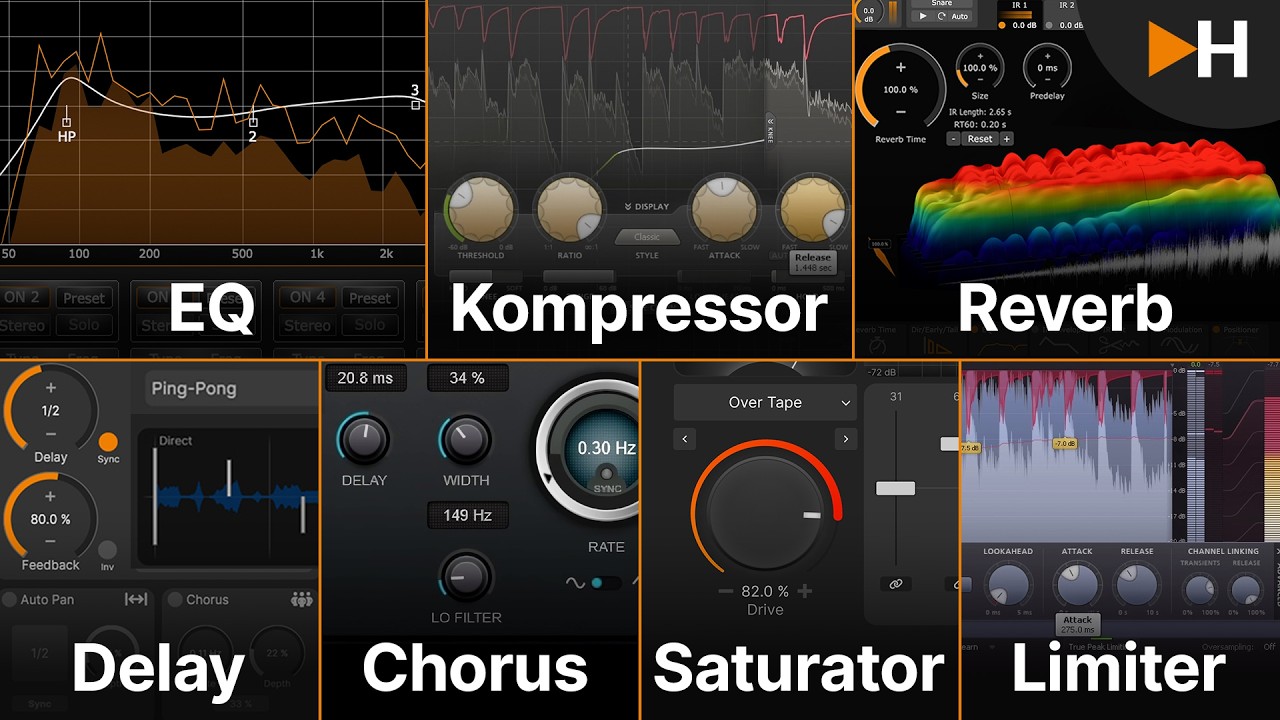
Task: Select next saturation type with right arrow
Action: (x=846, y=439)
